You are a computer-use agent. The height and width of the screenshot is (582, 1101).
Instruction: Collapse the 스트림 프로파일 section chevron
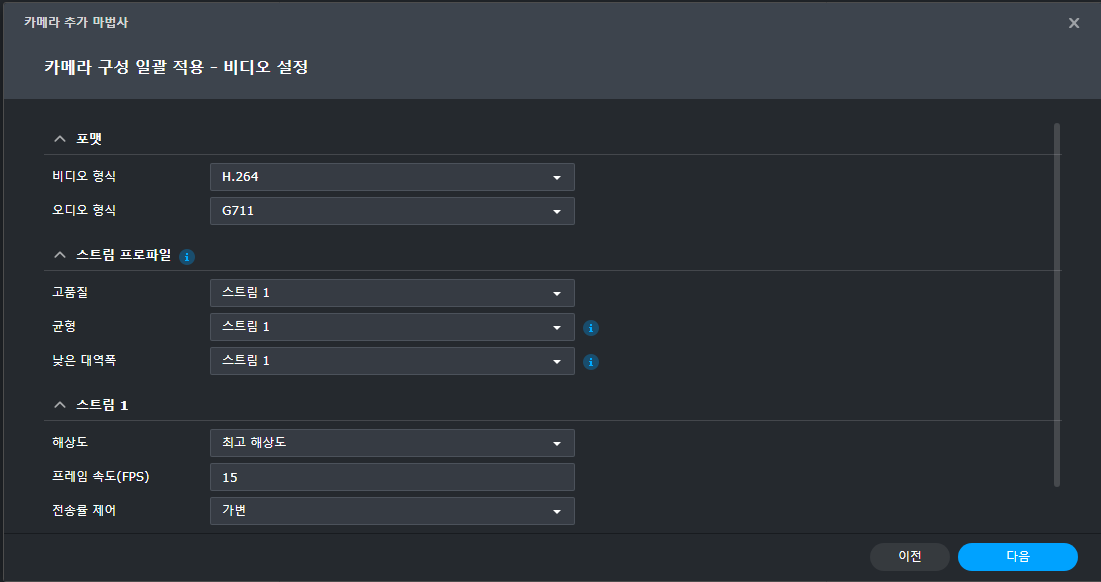pos(60,255)
